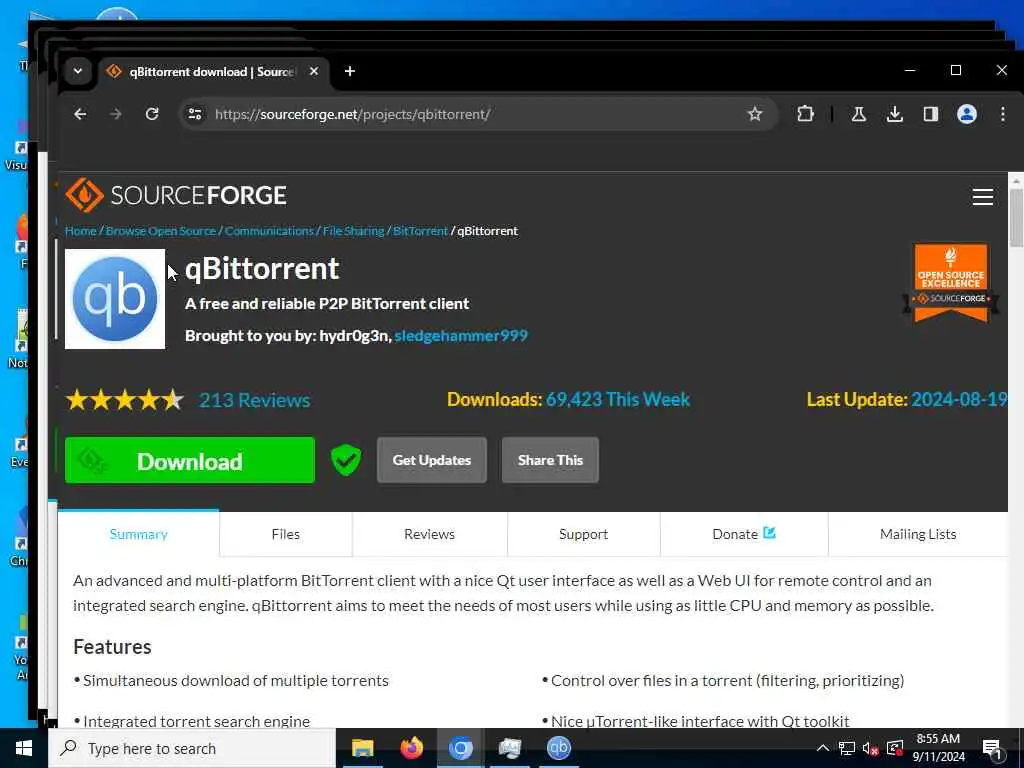Click the network tray icon
Screen dimensions: 1024x768
(846, 748)
